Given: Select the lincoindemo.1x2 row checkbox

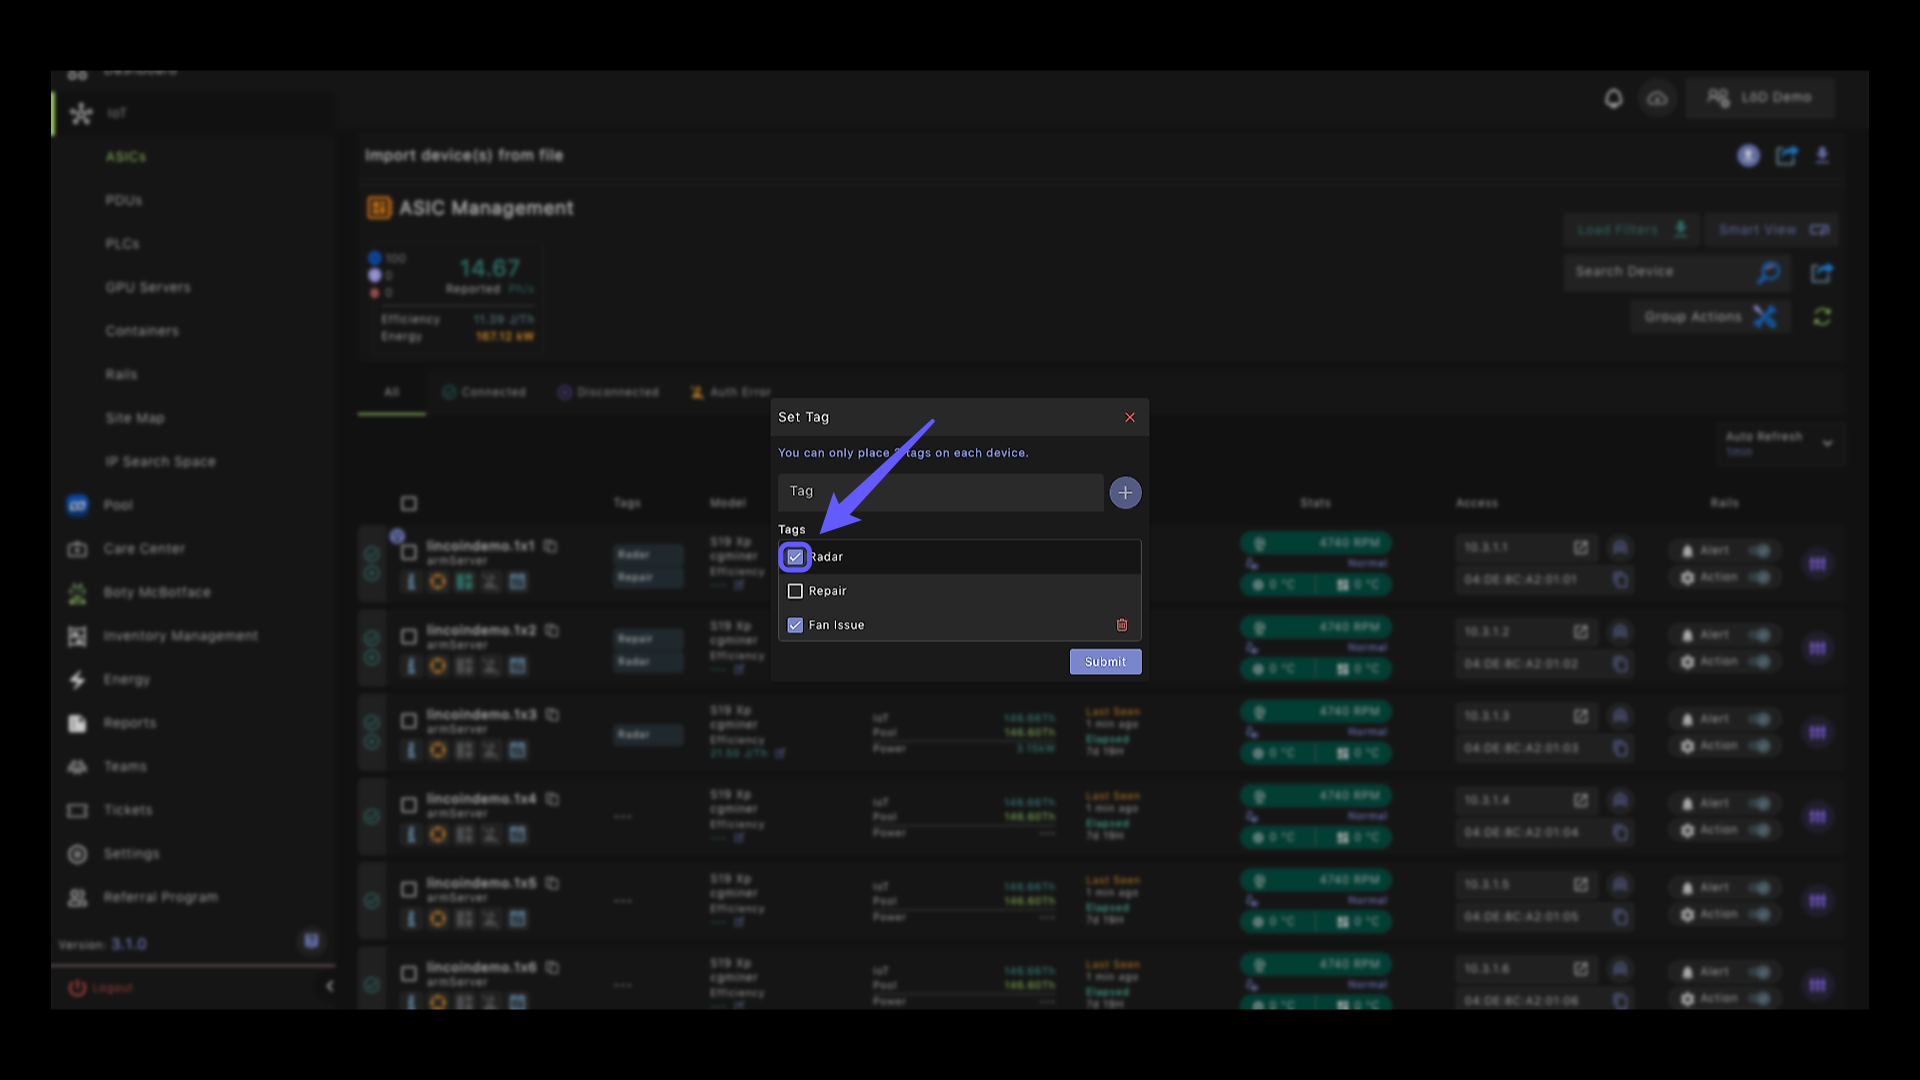Looking at the screenshot, I should point(408,636).
